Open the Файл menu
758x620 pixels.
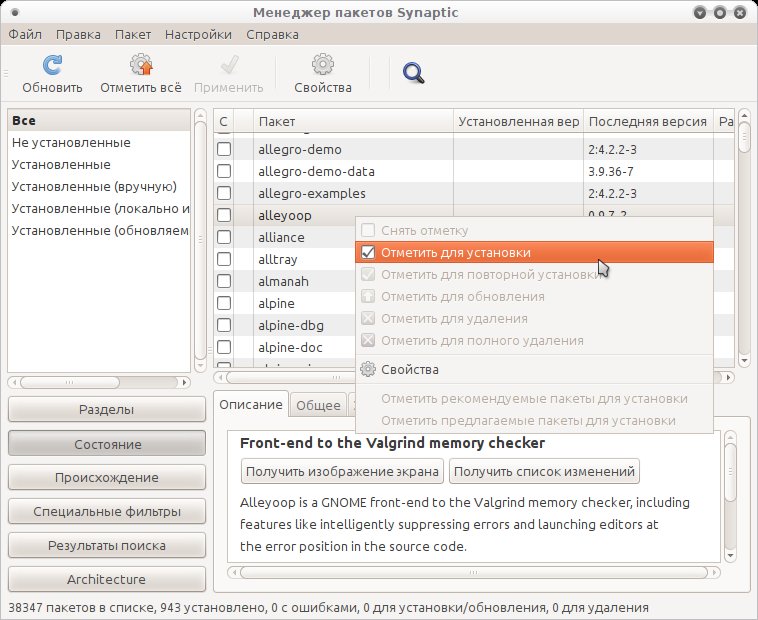pyautogui.click(x=25, y=35)
